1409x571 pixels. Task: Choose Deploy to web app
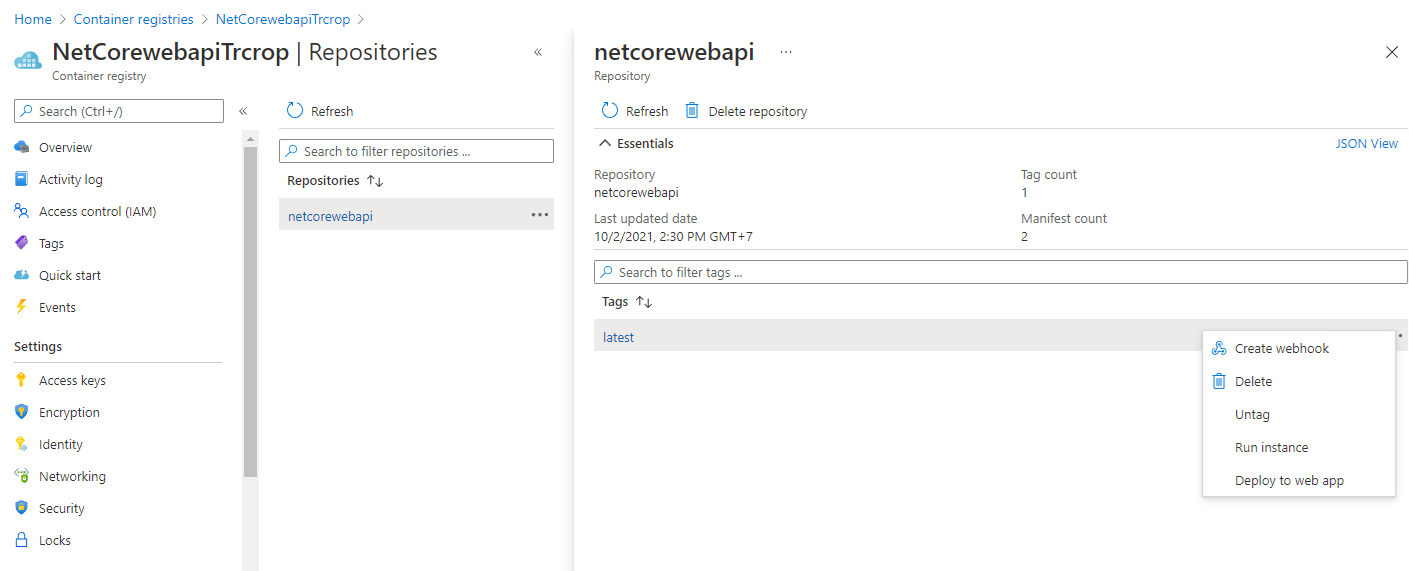point(1298,481)
